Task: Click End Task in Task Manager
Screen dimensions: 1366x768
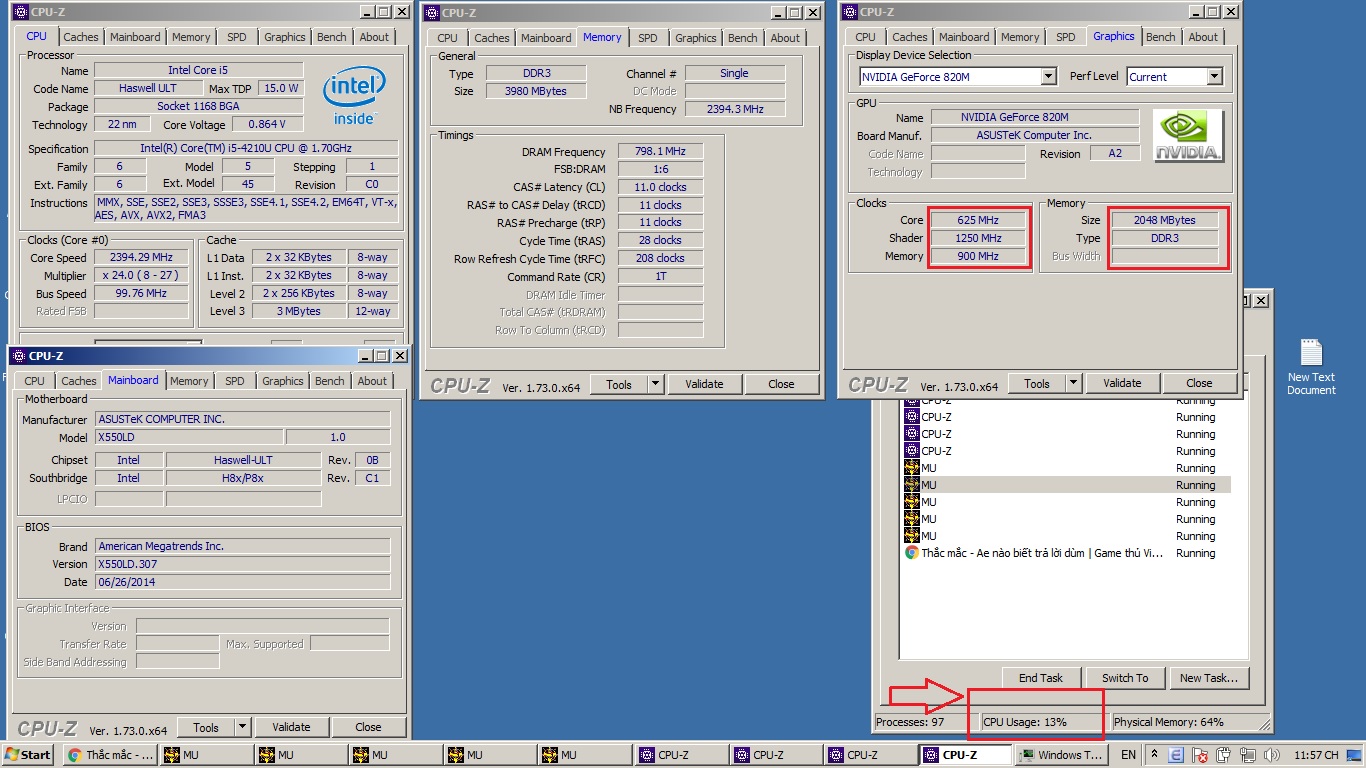Action: click(x=1041, y=678)
